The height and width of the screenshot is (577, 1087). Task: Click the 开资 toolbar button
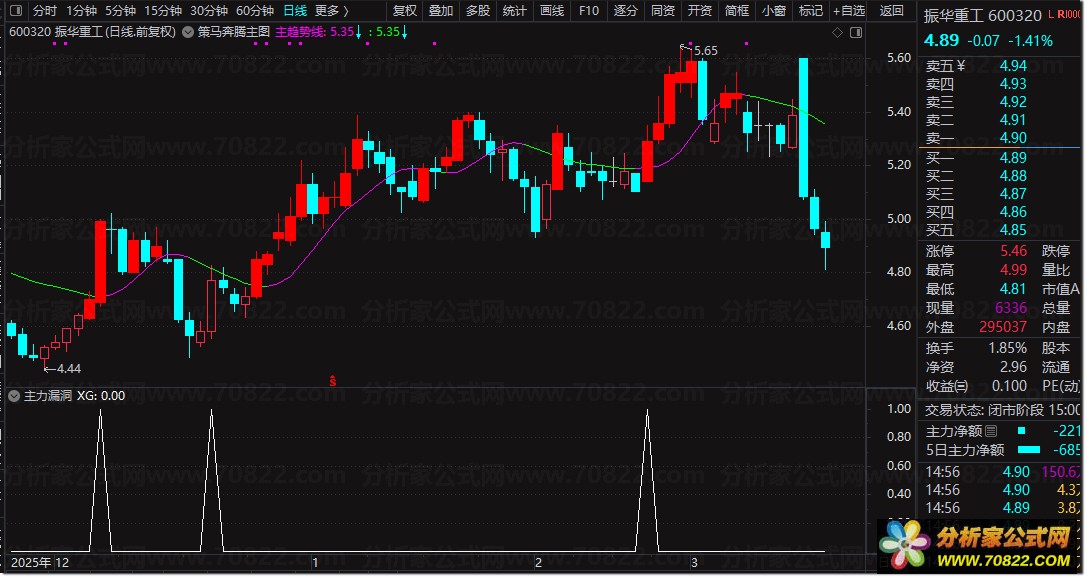coord(699,10)
